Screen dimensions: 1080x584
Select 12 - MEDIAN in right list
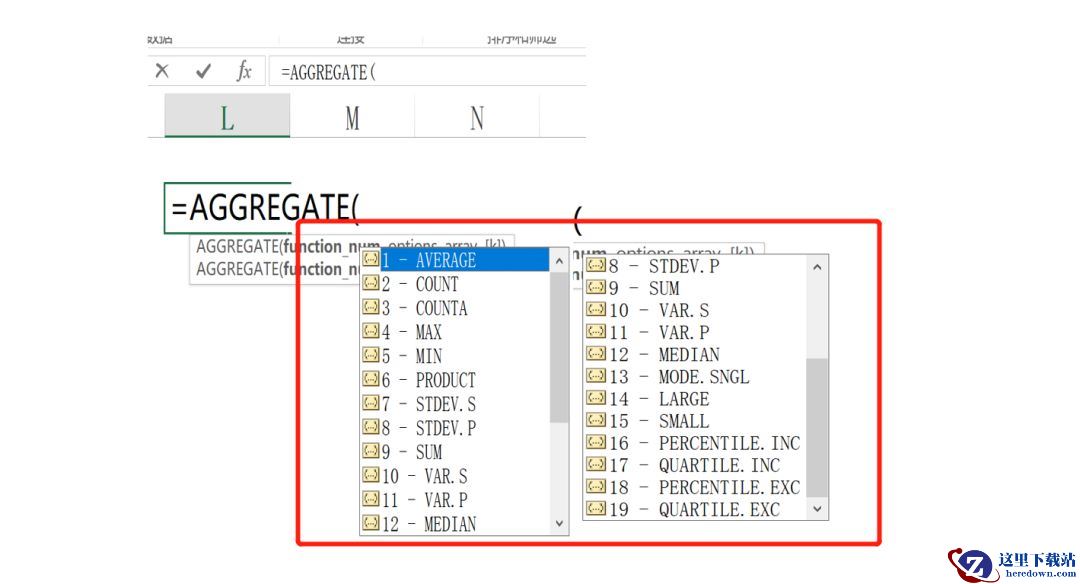click(x=695, y=355)
